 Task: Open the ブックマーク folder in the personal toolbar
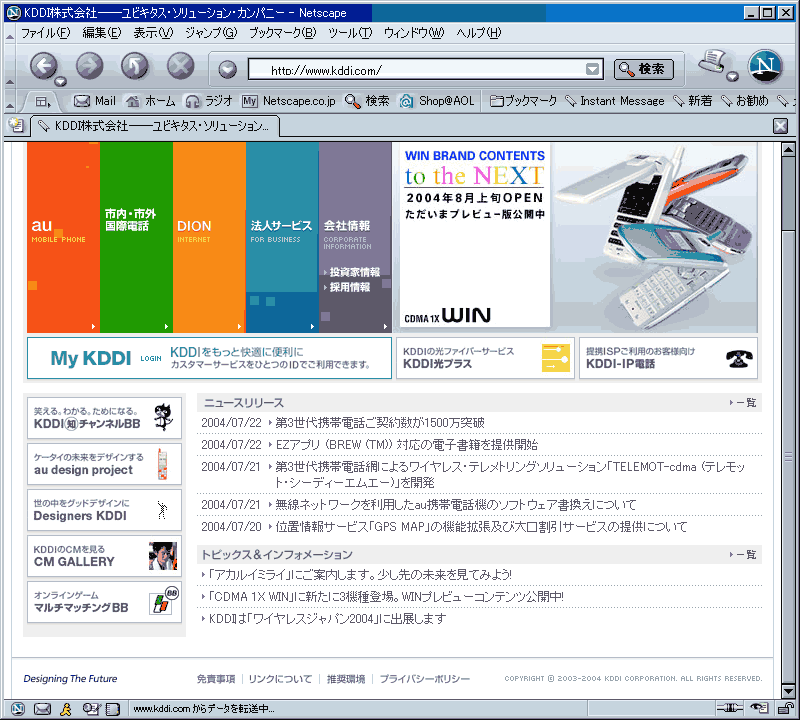coord(523,101)
